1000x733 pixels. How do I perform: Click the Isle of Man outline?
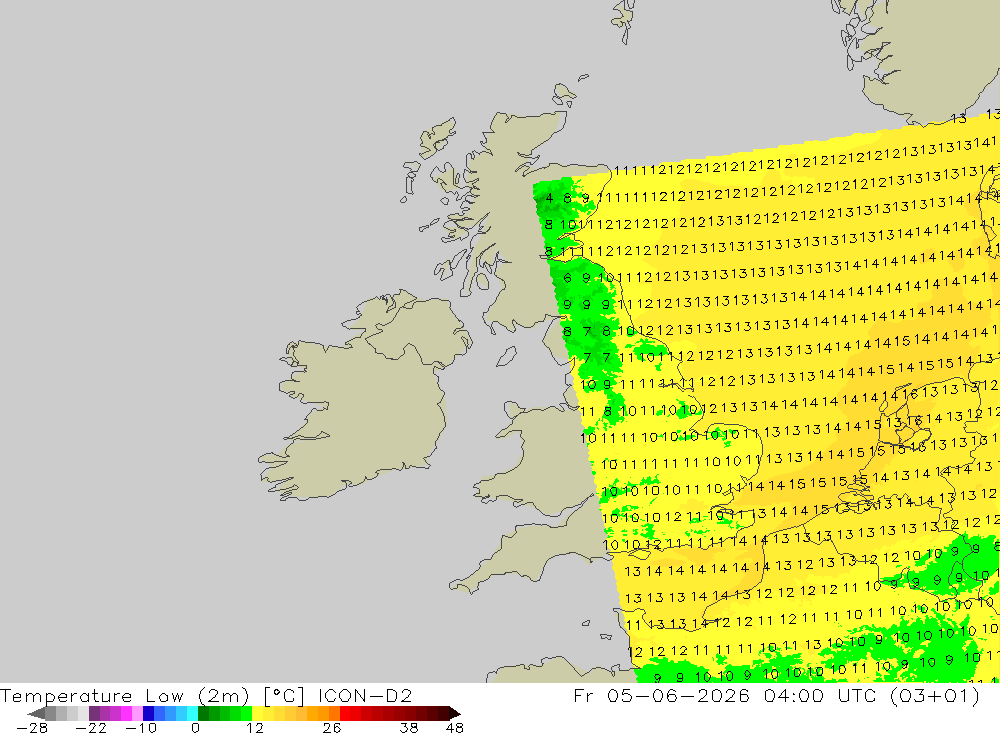(506, 357)
